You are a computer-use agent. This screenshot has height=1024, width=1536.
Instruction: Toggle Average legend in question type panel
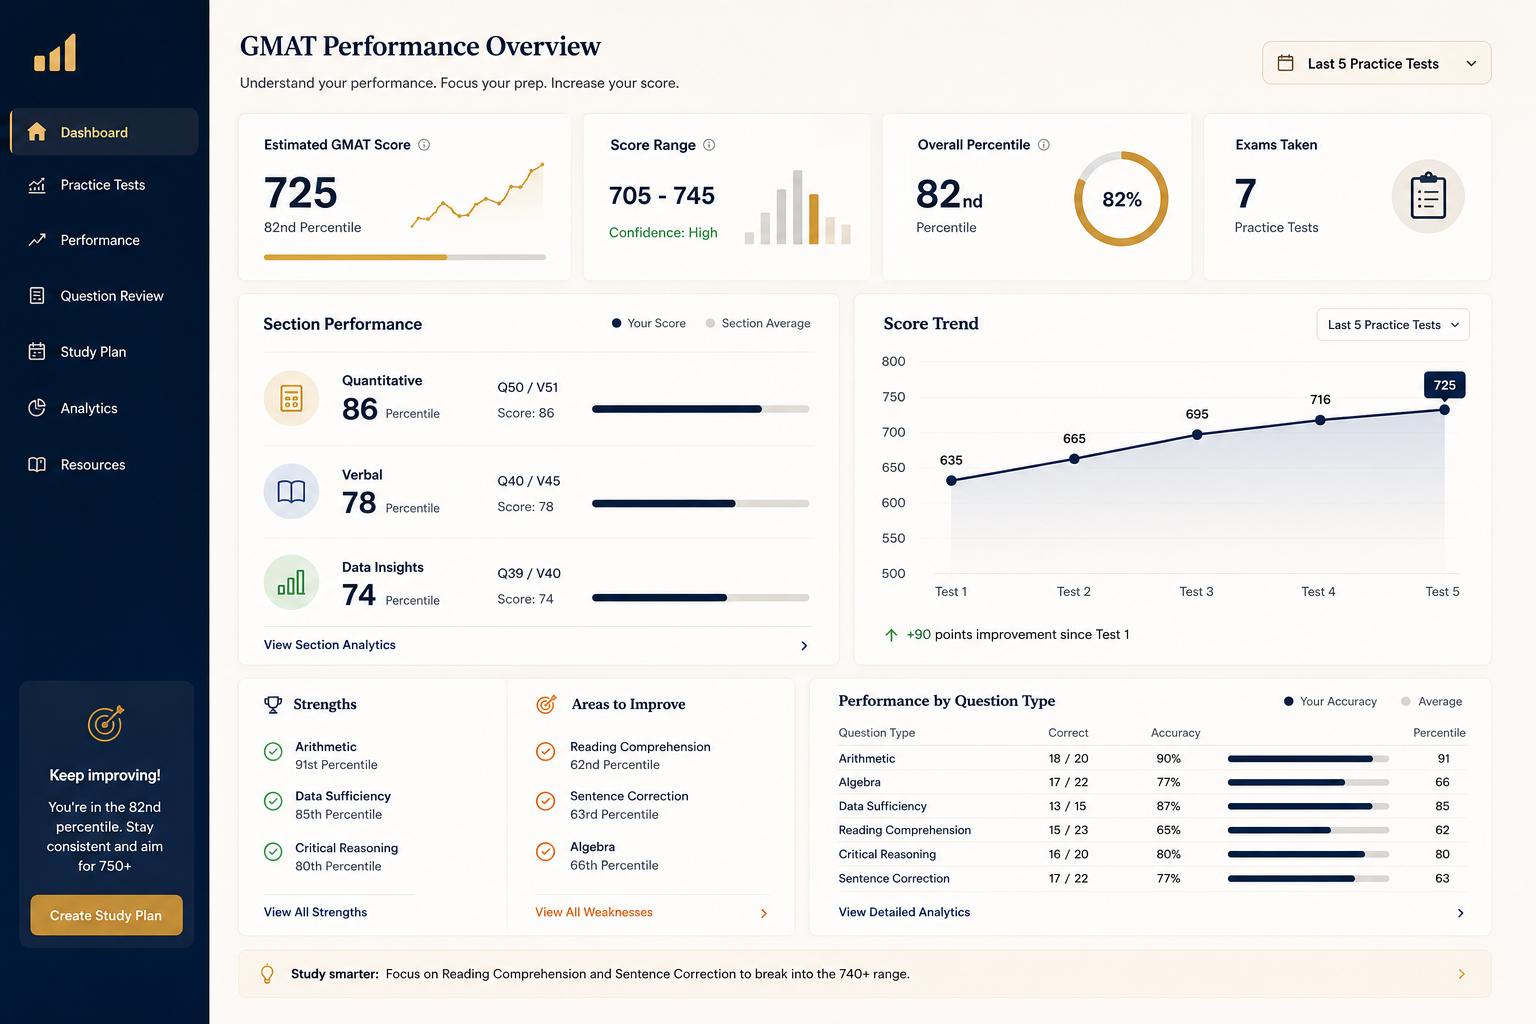click(x=1432, y=702)
